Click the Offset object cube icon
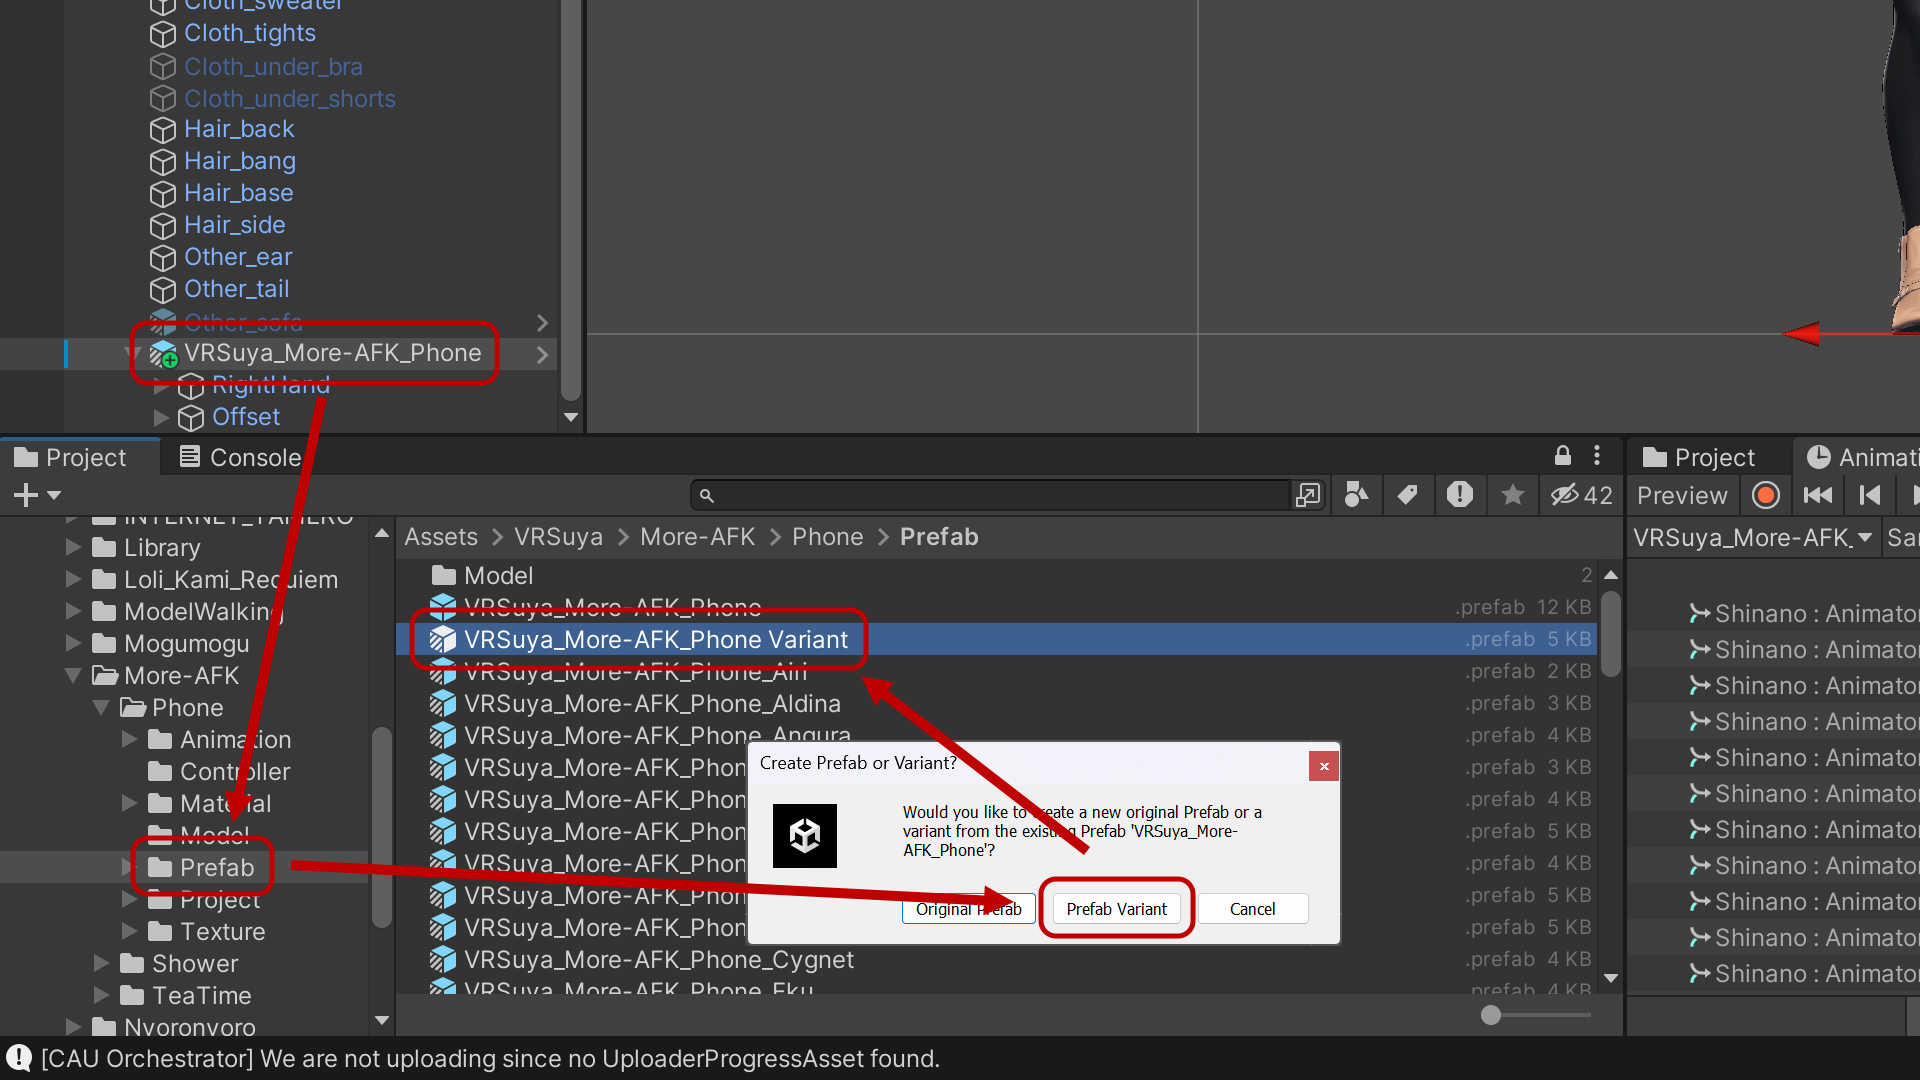1920x1080 pixels. (191, 418)
